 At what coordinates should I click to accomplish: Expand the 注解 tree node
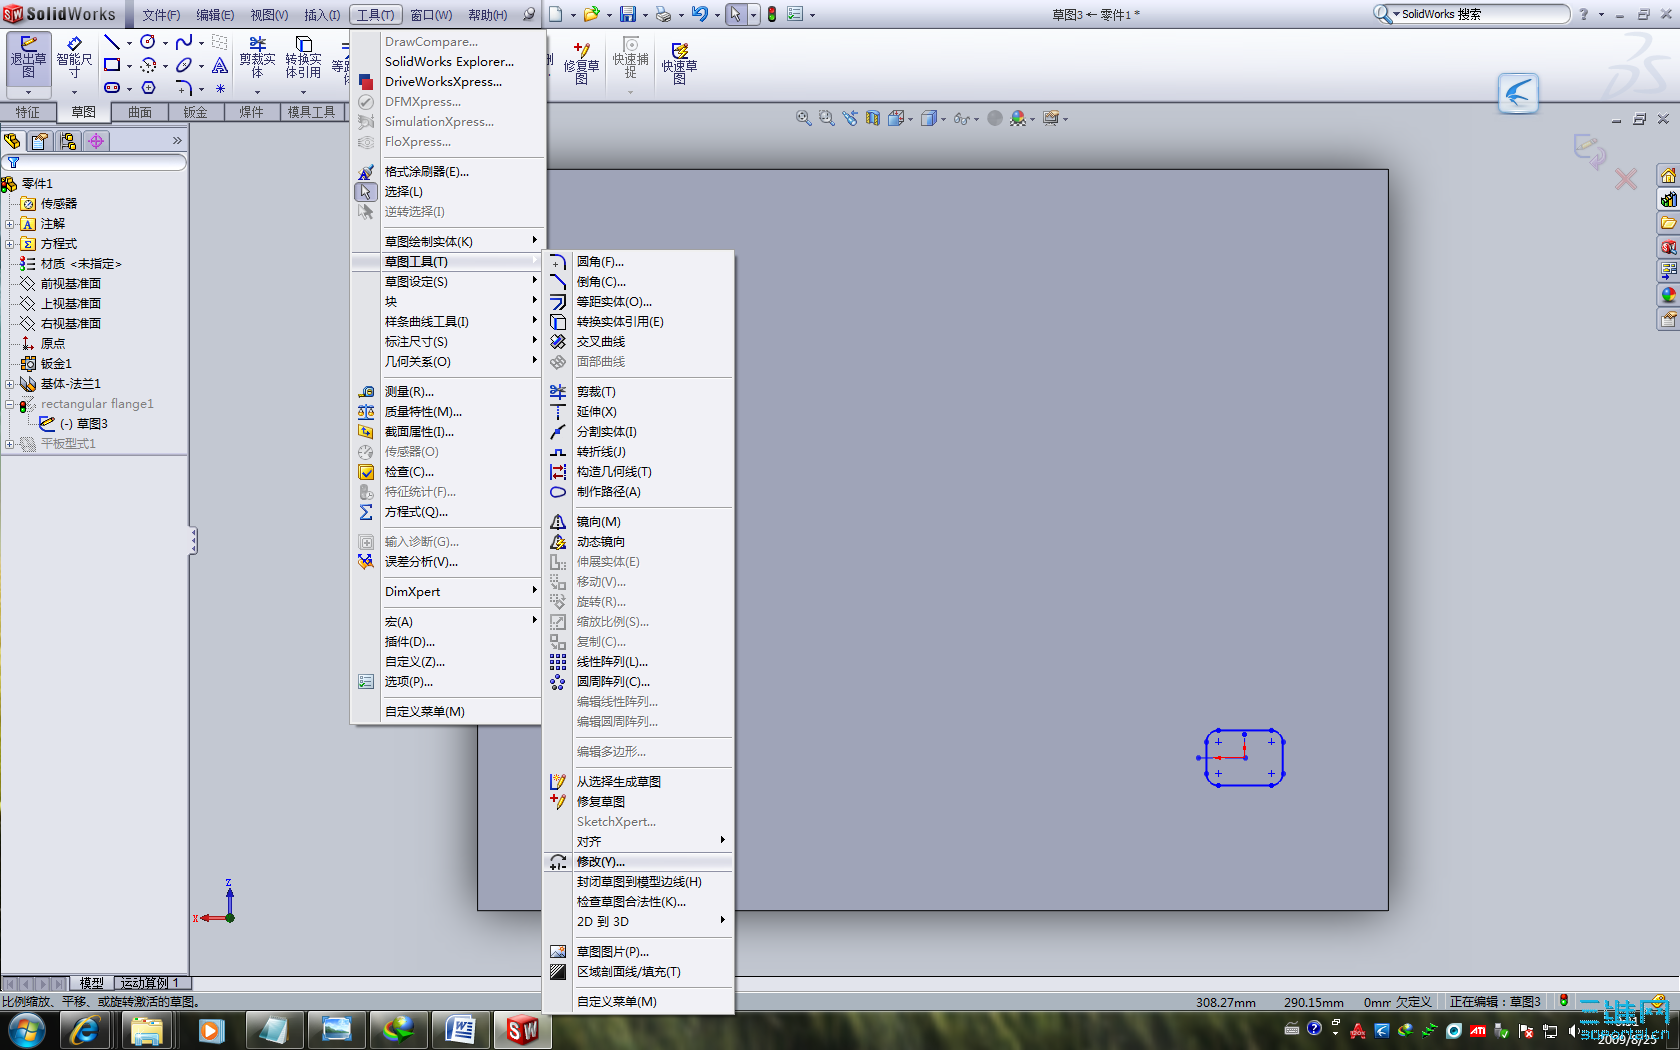pyautogui.click(x=10, y=224)
